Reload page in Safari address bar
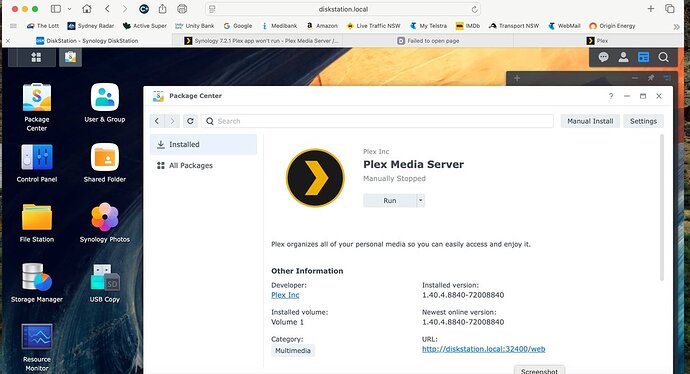Screen dimensions: 690x374 pos(474,9)
